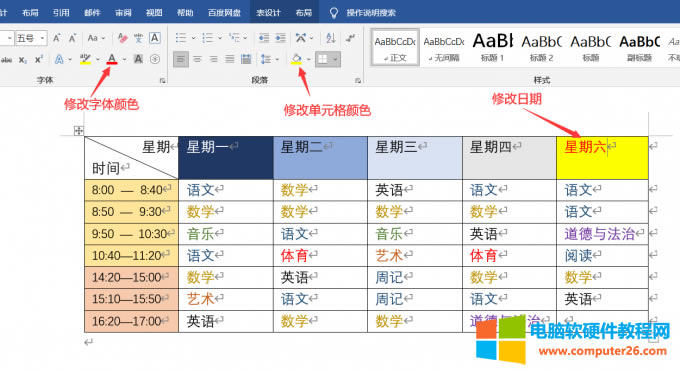The width and height of the screenshot is (680, 371).
Task: Apply multilevel list icon
Action: click(x=234, y=38)
